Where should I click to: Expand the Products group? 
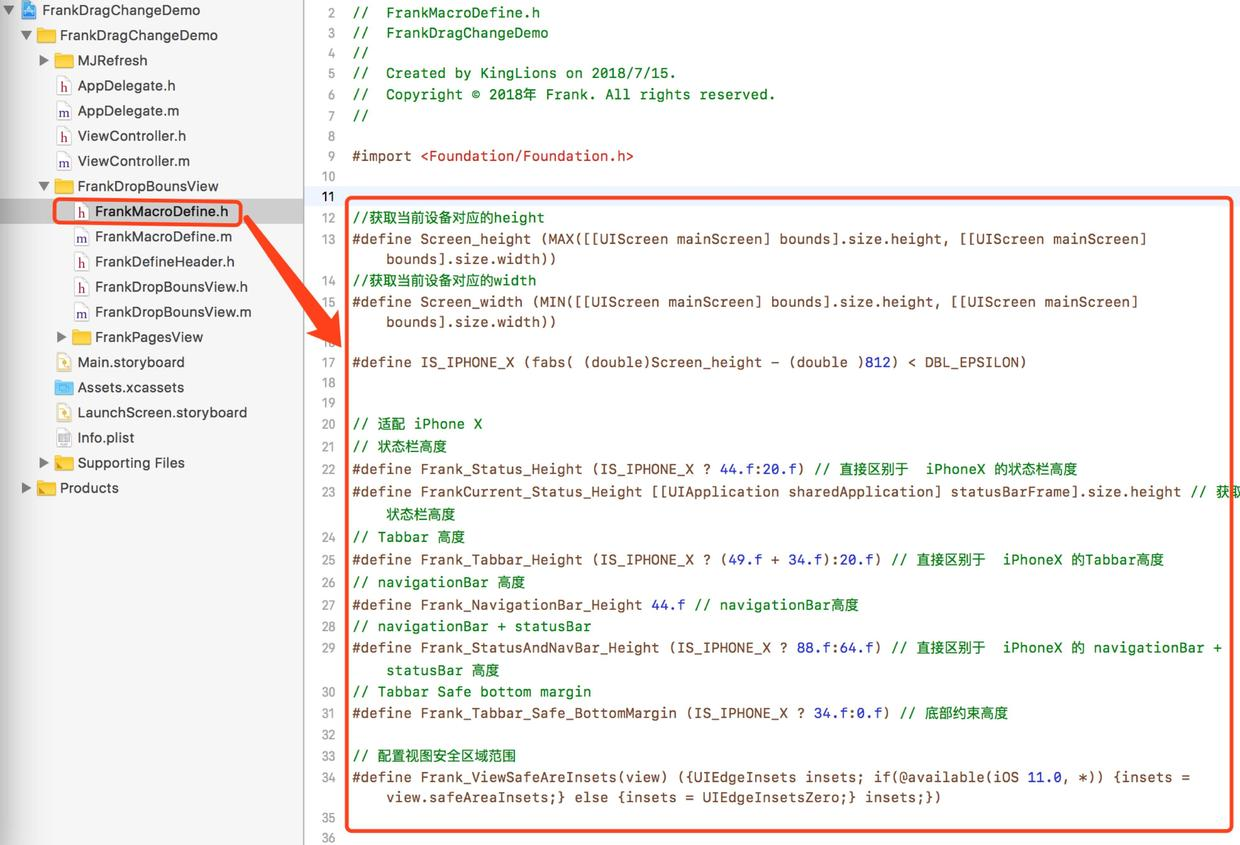tap(27, 488)
